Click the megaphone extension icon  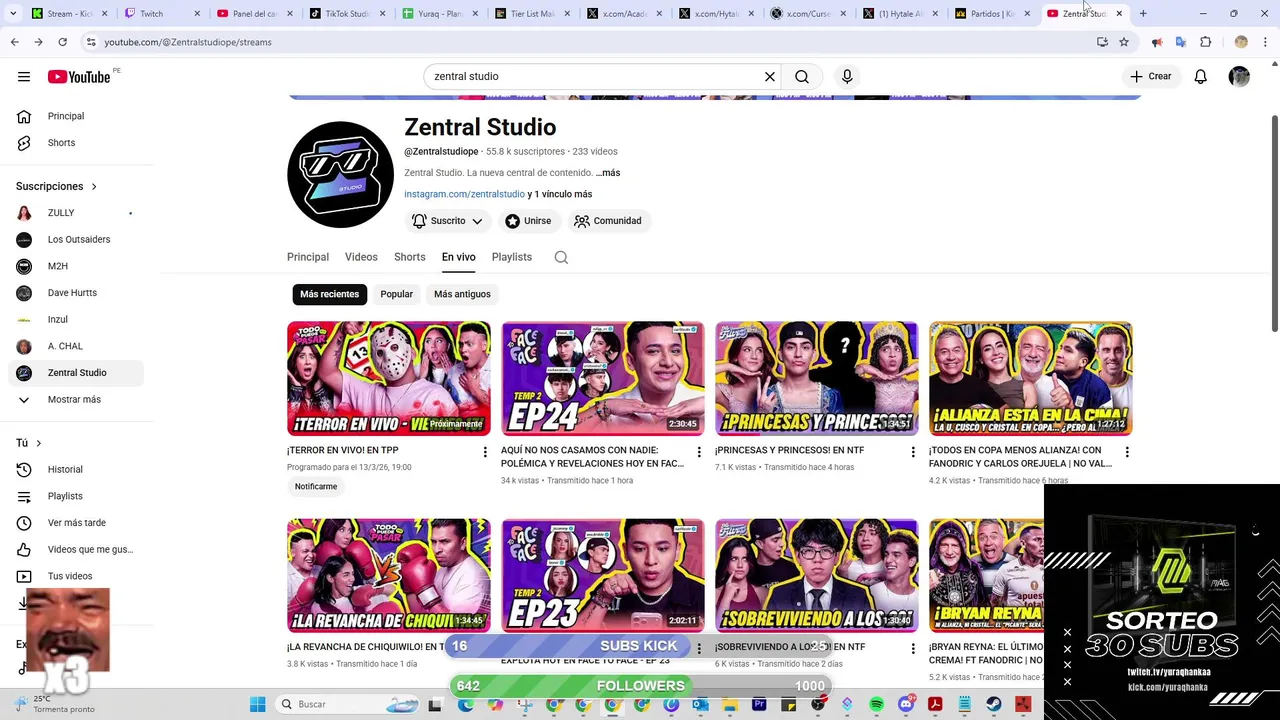coord(1157,42)
